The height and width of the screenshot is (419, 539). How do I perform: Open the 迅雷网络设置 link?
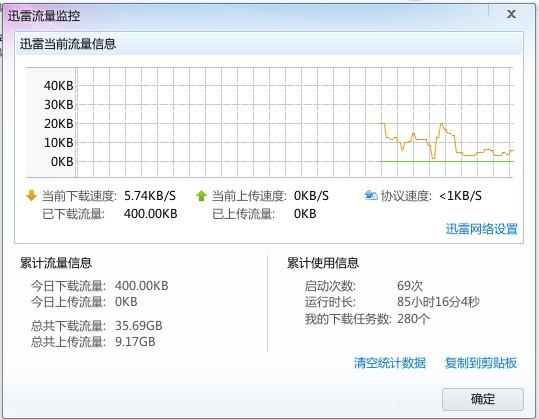click(482, 229)
